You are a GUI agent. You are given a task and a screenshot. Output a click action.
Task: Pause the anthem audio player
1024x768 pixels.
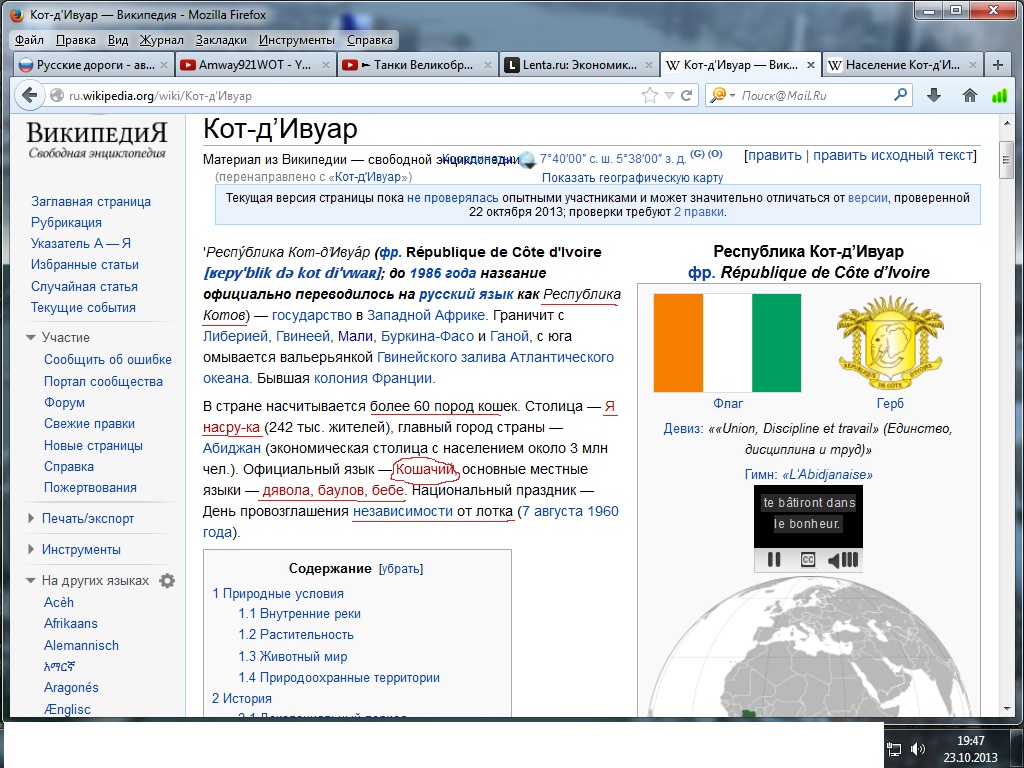point(773,559)
